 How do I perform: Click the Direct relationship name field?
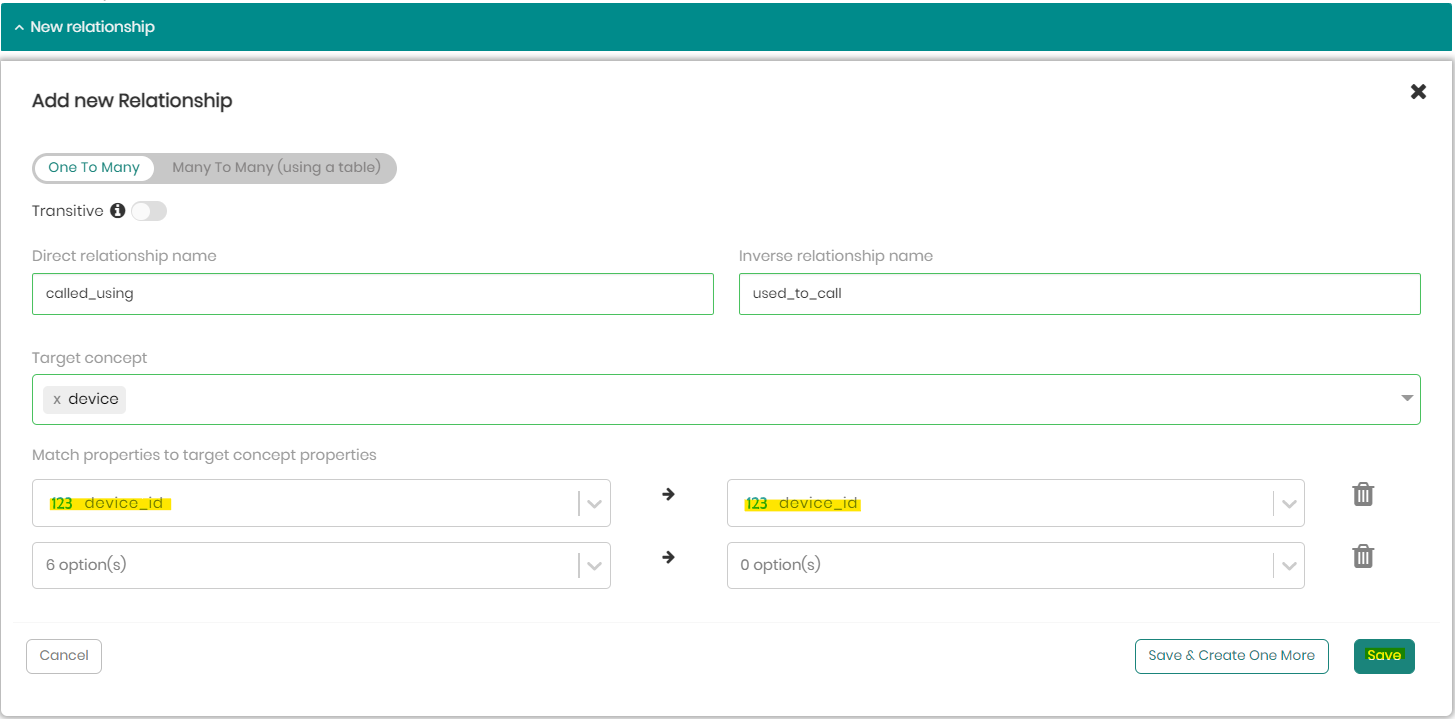click(x=372, y=294)
